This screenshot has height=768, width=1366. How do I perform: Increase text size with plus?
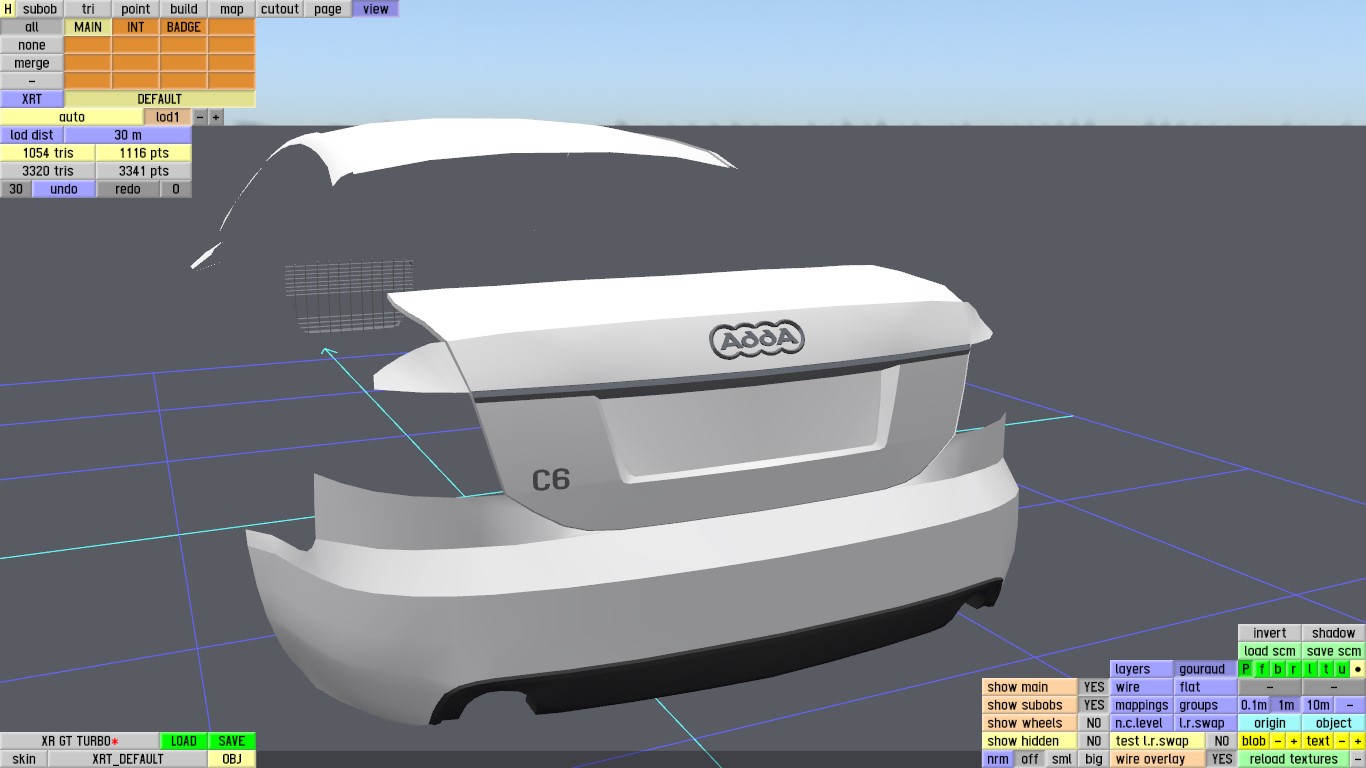point(1358,741)
